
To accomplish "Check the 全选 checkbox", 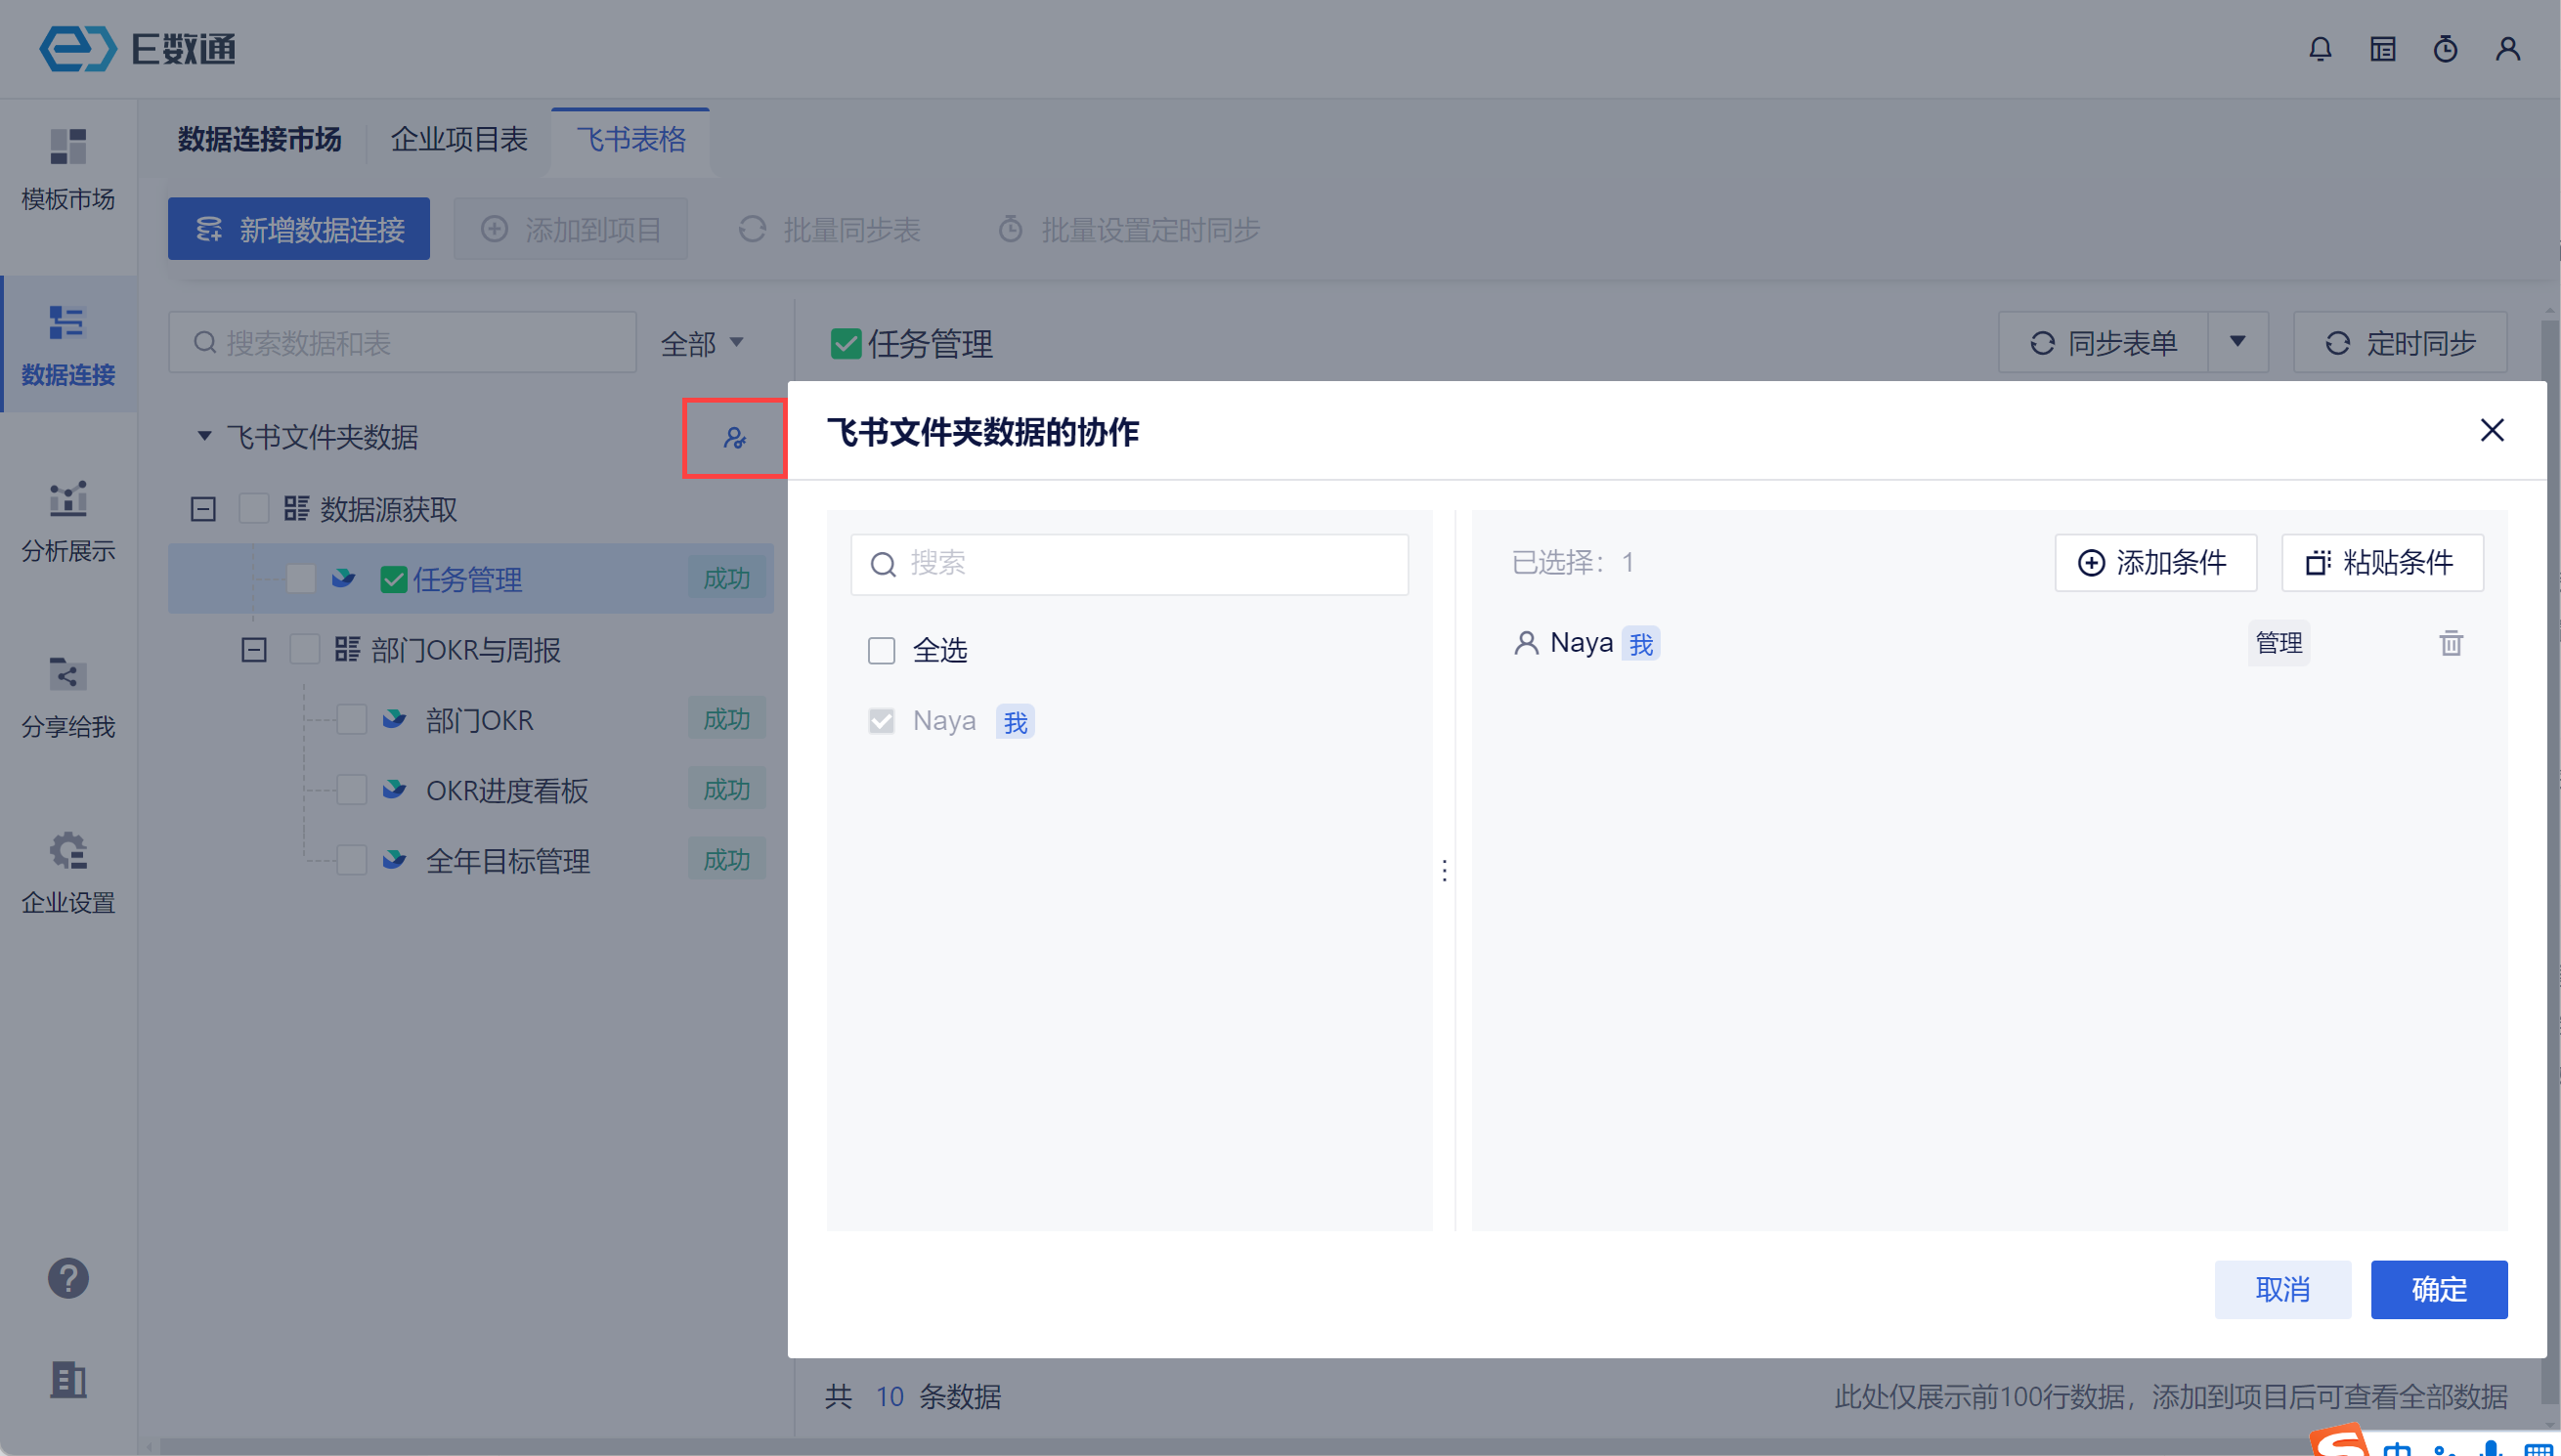I will coord(881,651).
